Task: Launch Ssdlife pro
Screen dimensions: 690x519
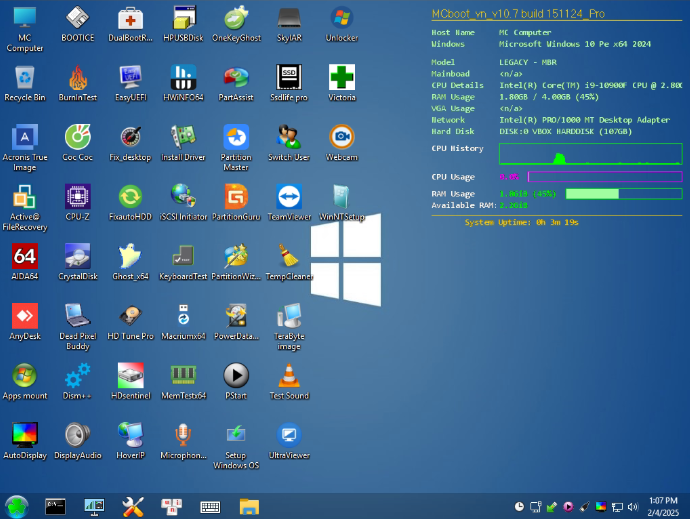Action: pos(289,84)
